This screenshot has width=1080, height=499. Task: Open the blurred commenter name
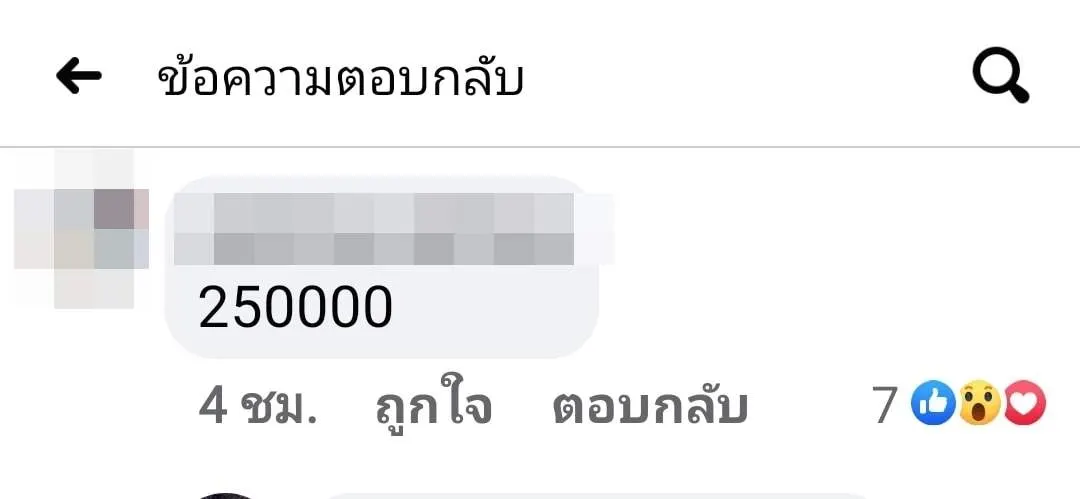point(393,229)
